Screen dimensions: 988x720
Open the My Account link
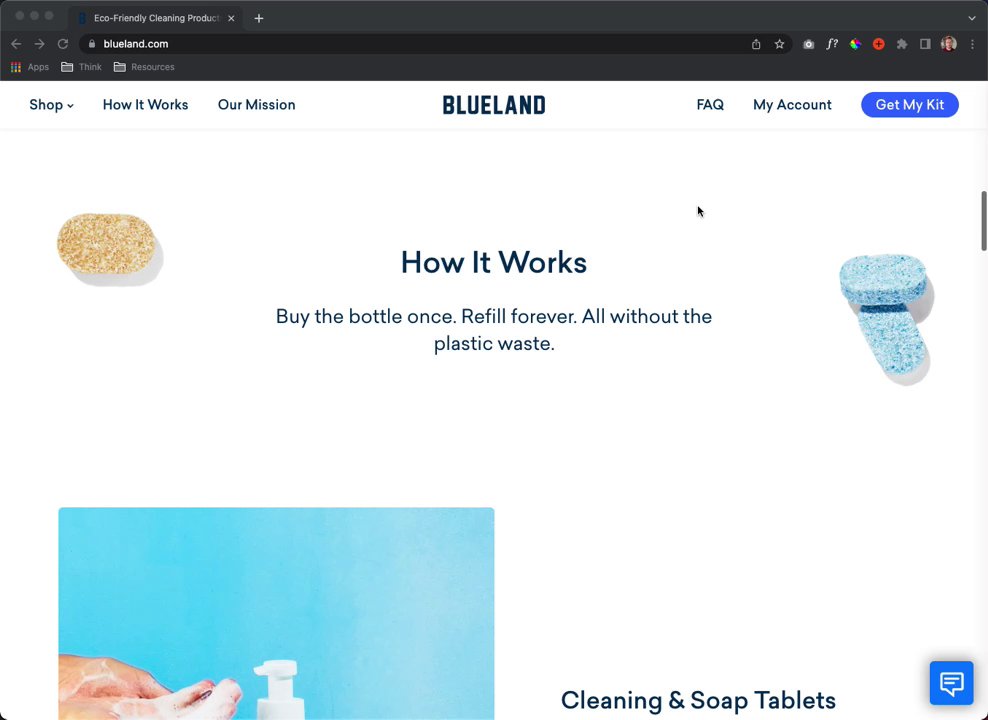click(792, 105)
